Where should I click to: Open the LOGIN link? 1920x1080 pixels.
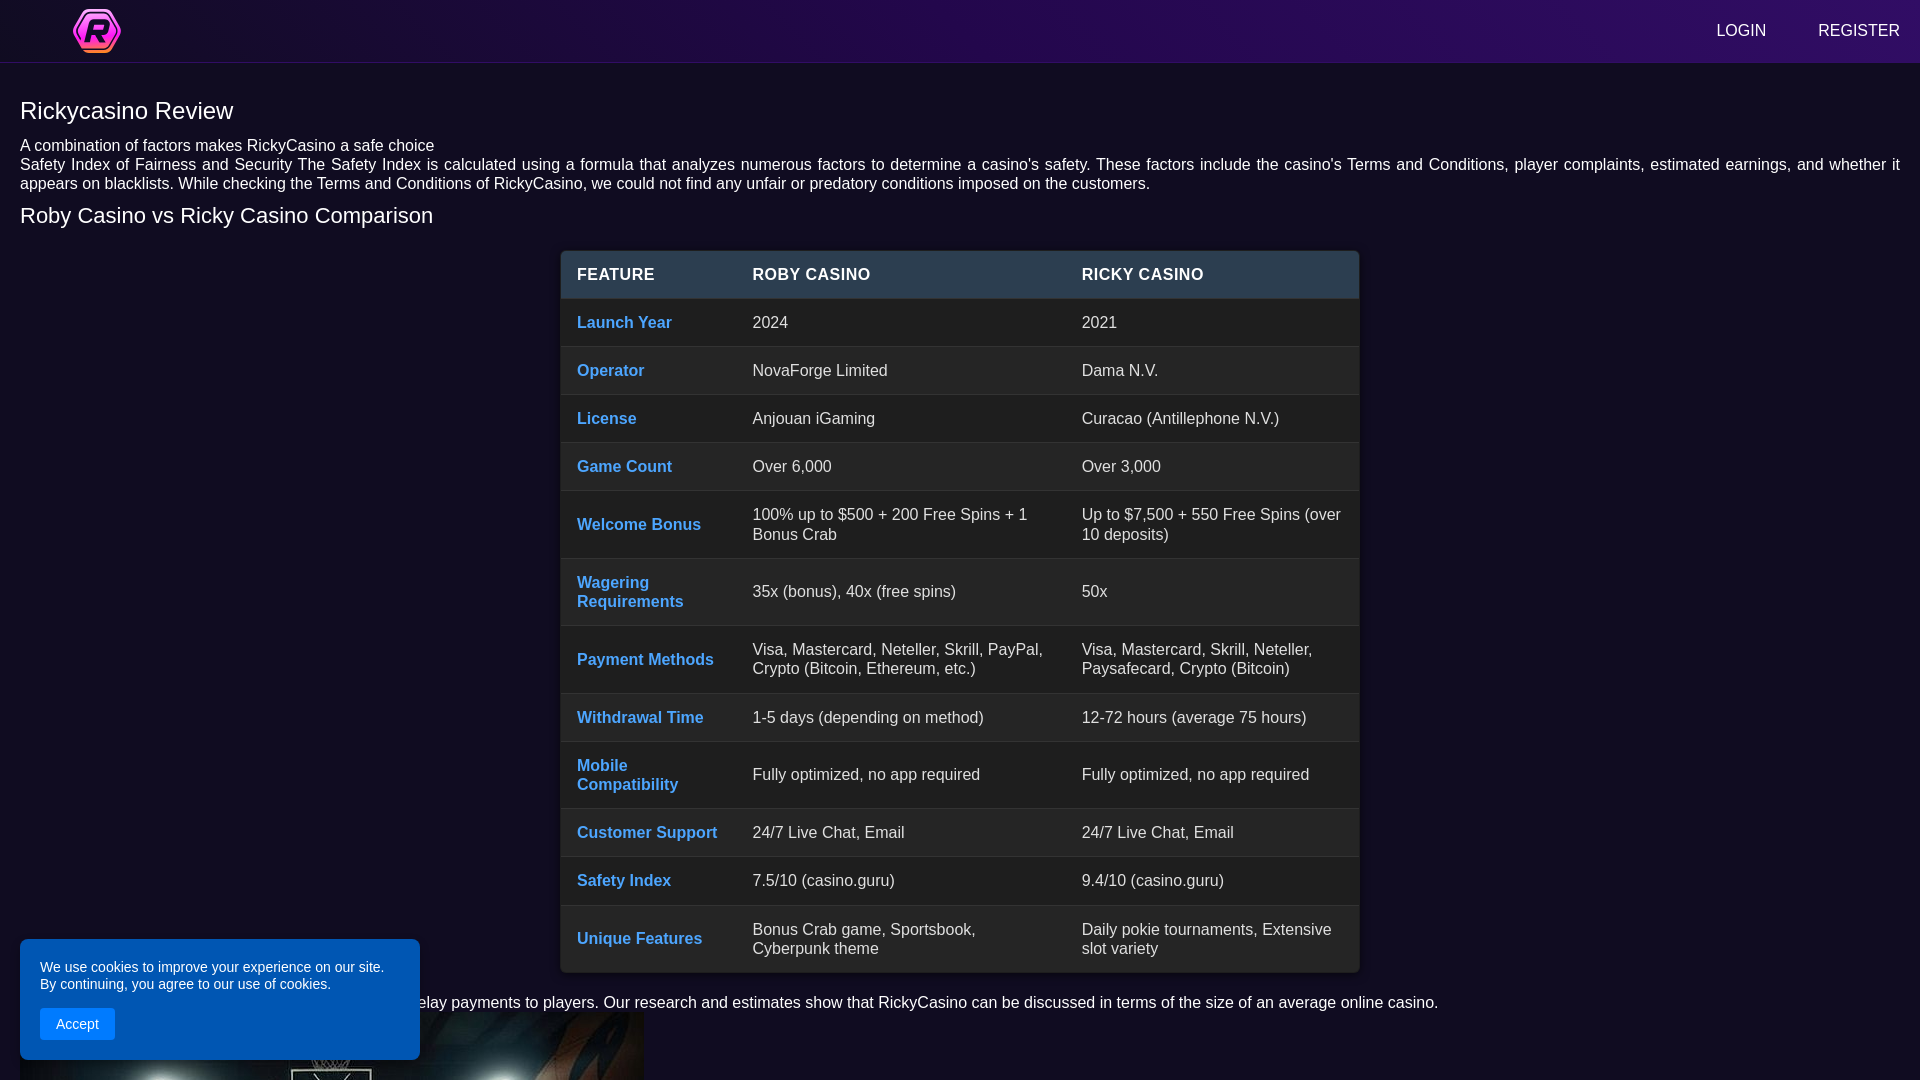coord(1741,31)
